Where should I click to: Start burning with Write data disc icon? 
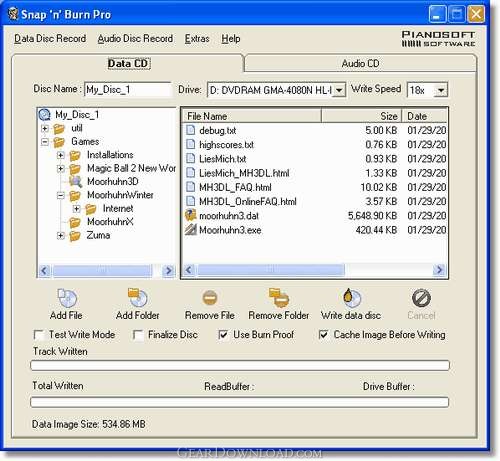352,298
